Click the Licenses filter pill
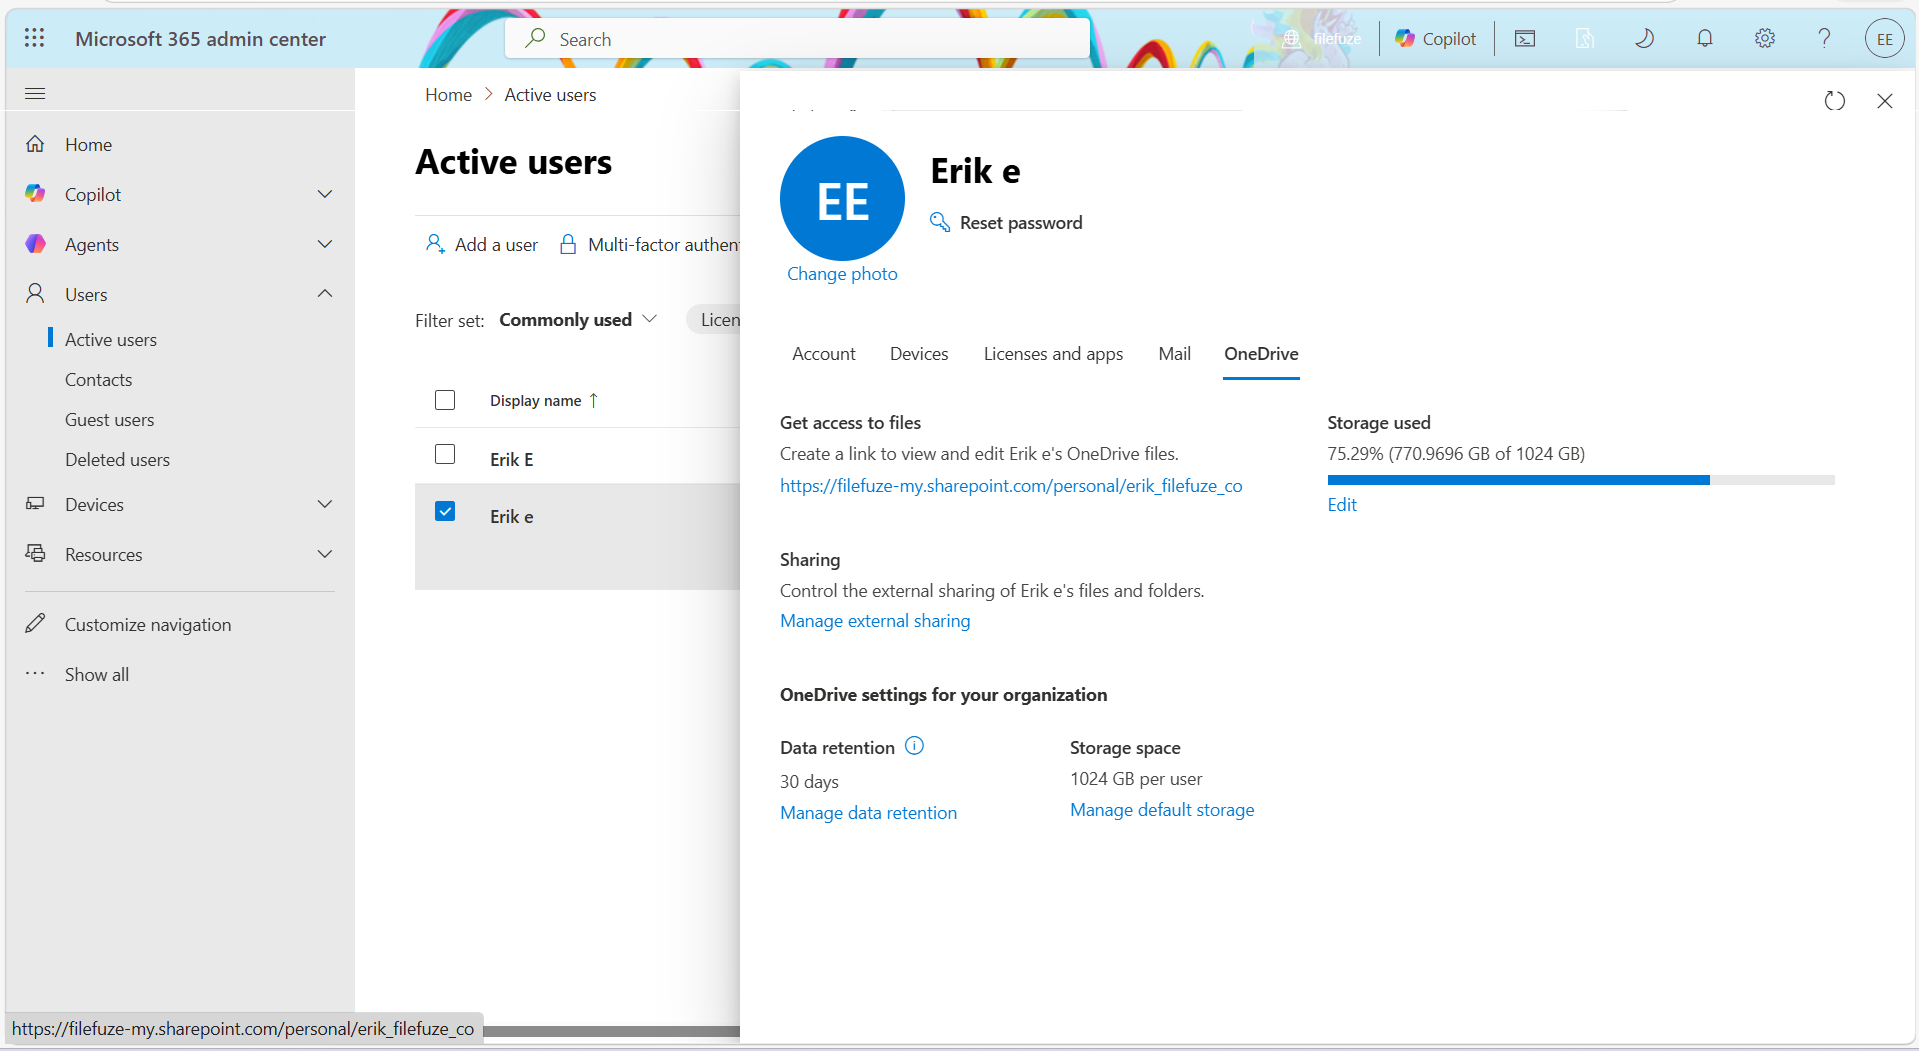 (714, 319)
